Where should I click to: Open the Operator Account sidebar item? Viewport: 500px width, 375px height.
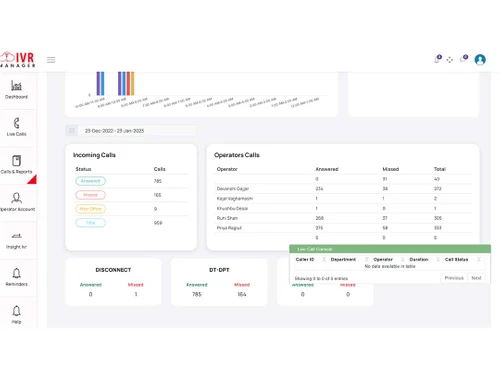[x=16, y=202]
